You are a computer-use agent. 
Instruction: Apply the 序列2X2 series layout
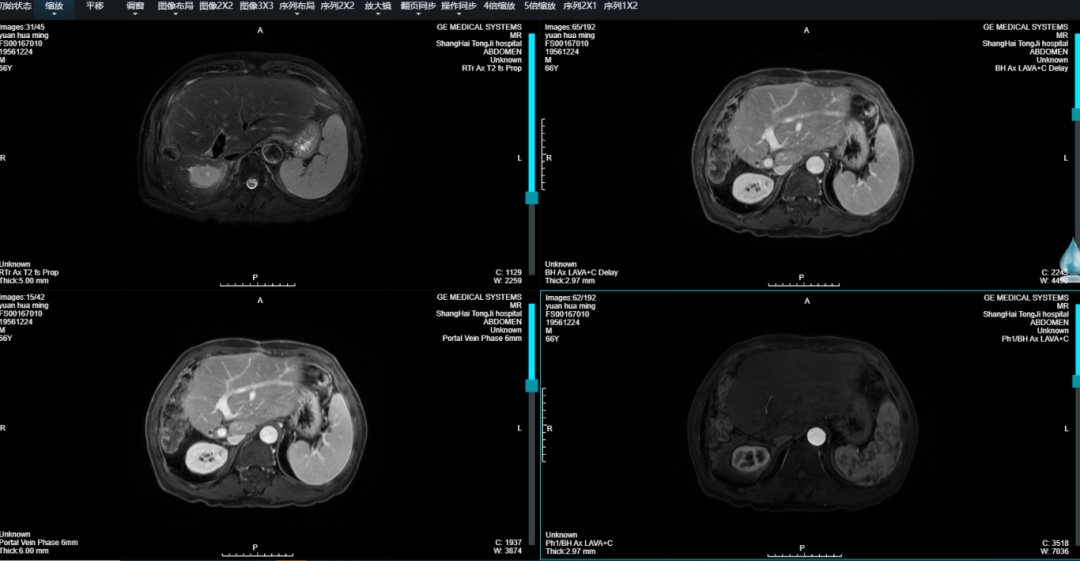(x=337, y=6)
